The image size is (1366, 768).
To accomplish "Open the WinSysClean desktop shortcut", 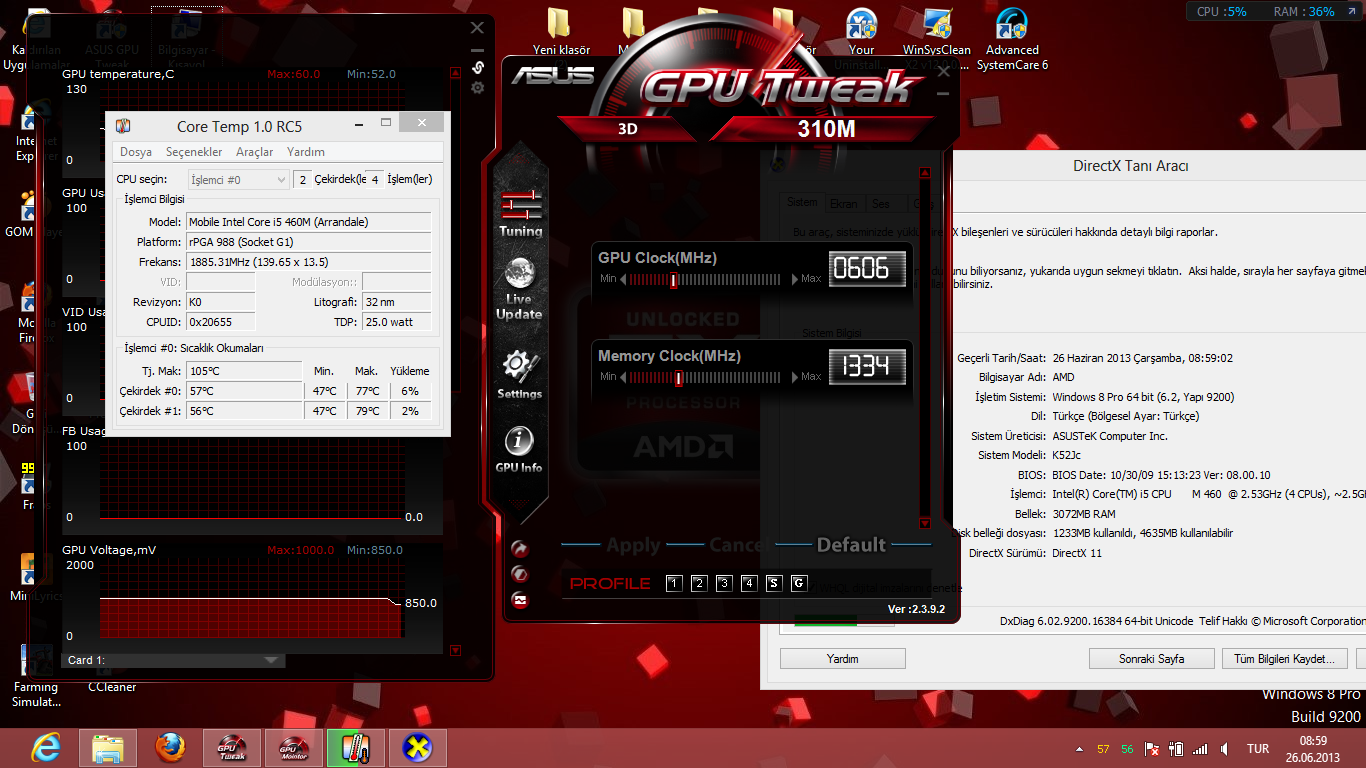I will [x=937, y=40].
